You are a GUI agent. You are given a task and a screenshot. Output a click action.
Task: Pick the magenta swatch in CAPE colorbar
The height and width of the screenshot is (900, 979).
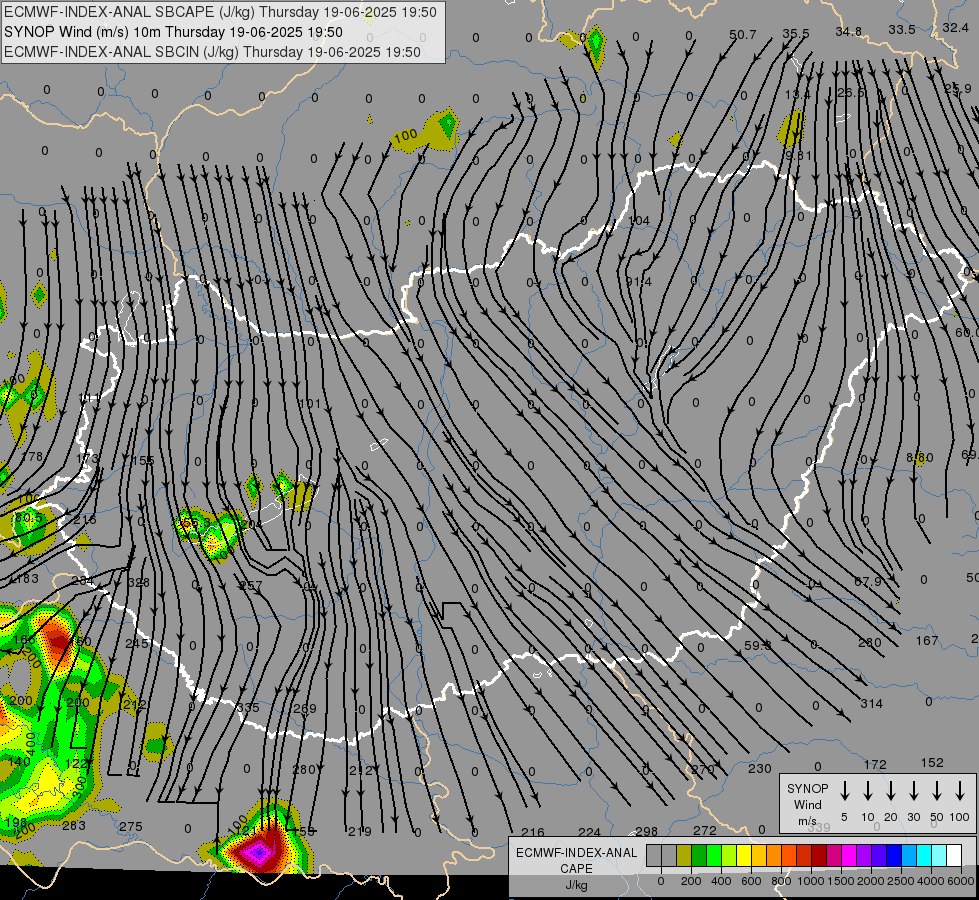coord(849,855)
